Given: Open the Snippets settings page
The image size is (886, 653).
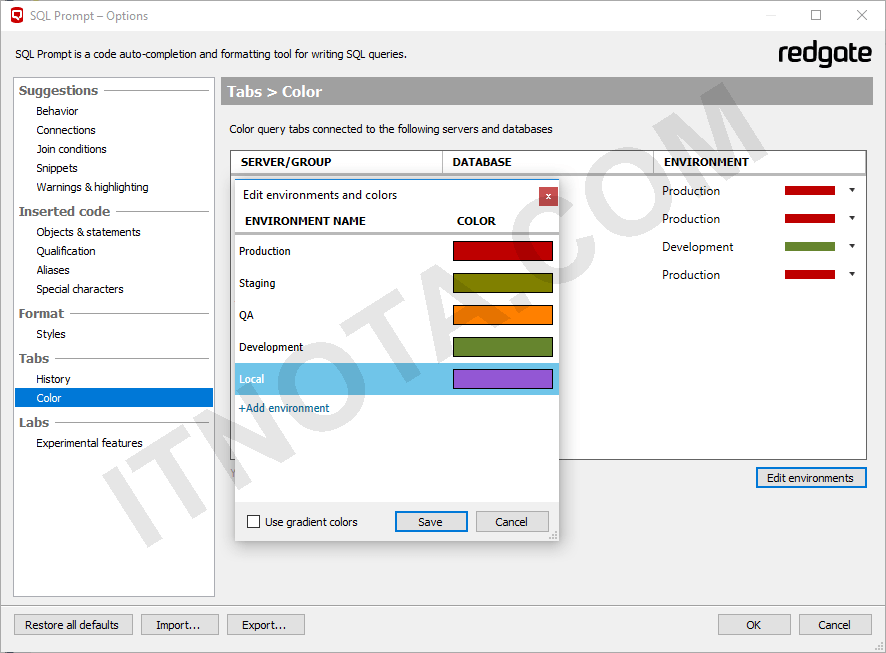Looking at the screenshot, I should pyautogui.click(x=56, y=167).
